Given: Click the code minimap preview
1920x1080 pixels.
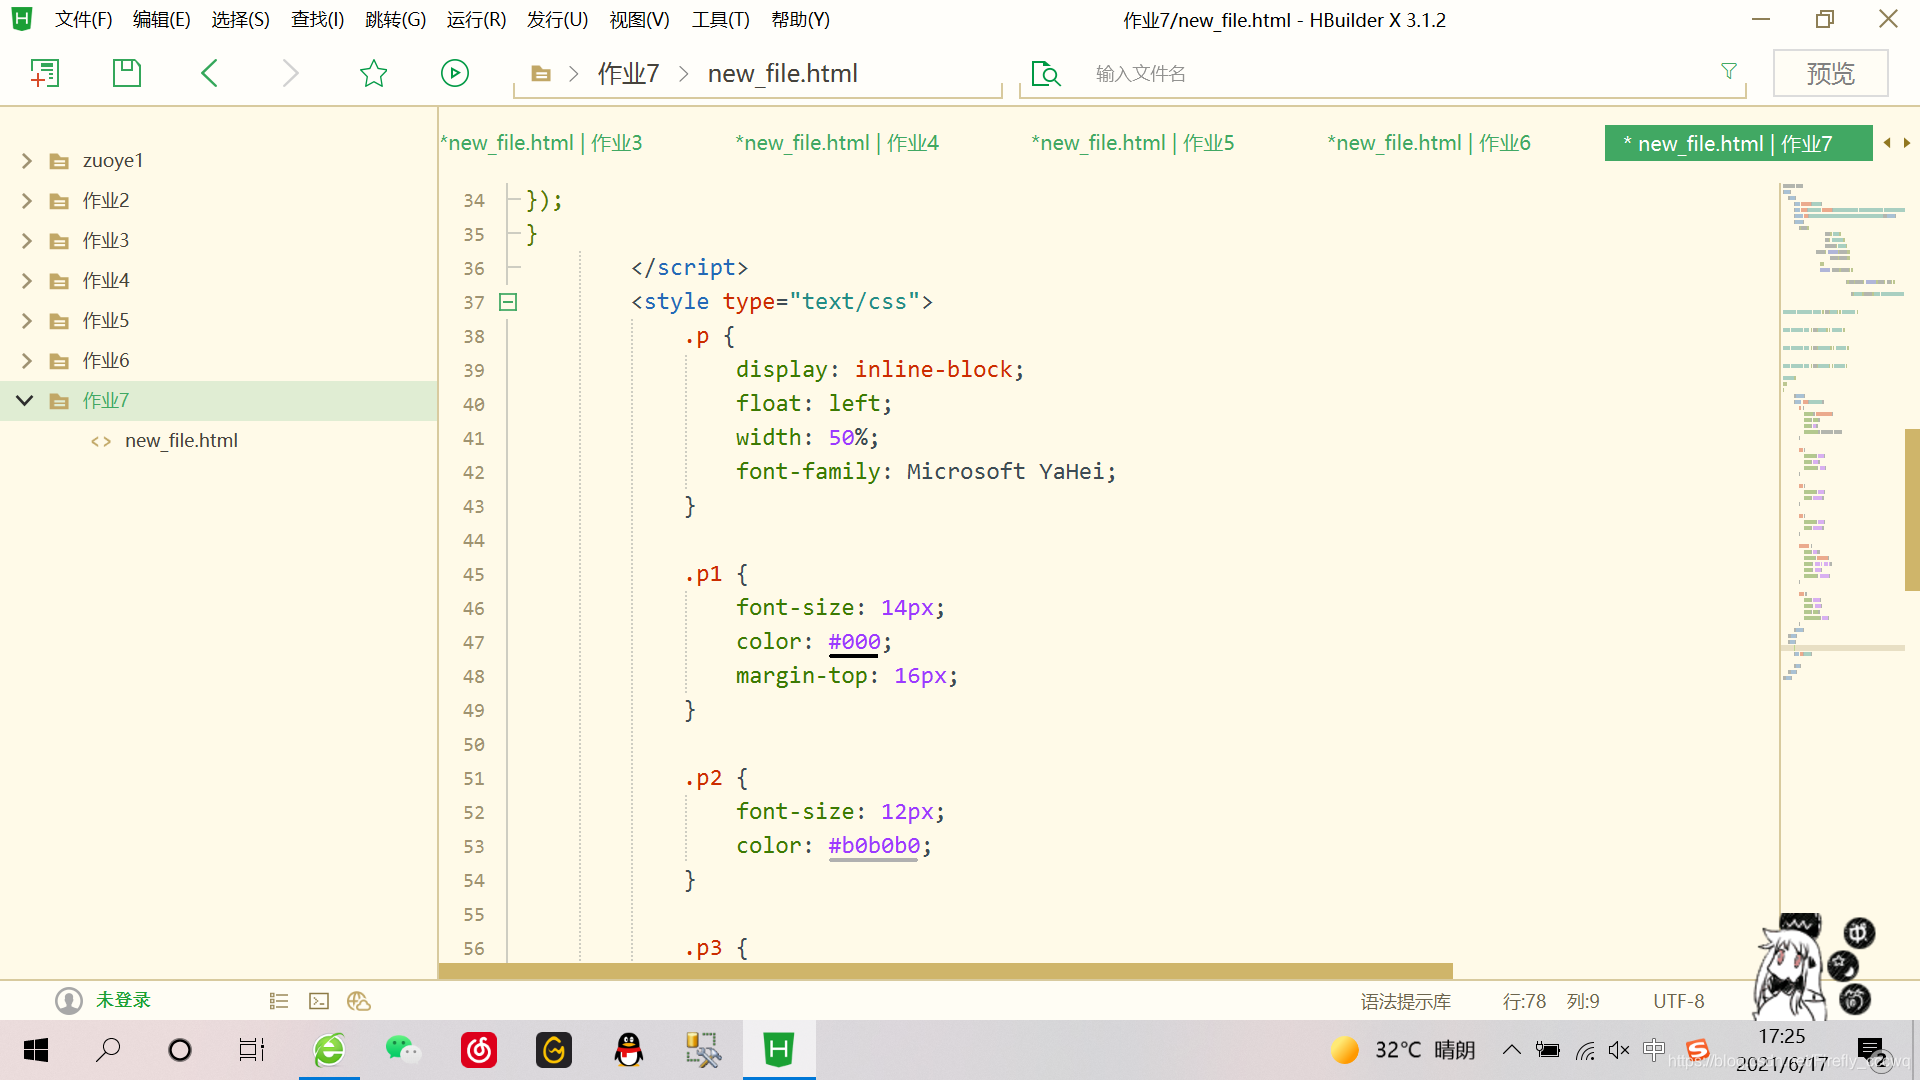Looking at the screenshot, I should coord(1842,430).
